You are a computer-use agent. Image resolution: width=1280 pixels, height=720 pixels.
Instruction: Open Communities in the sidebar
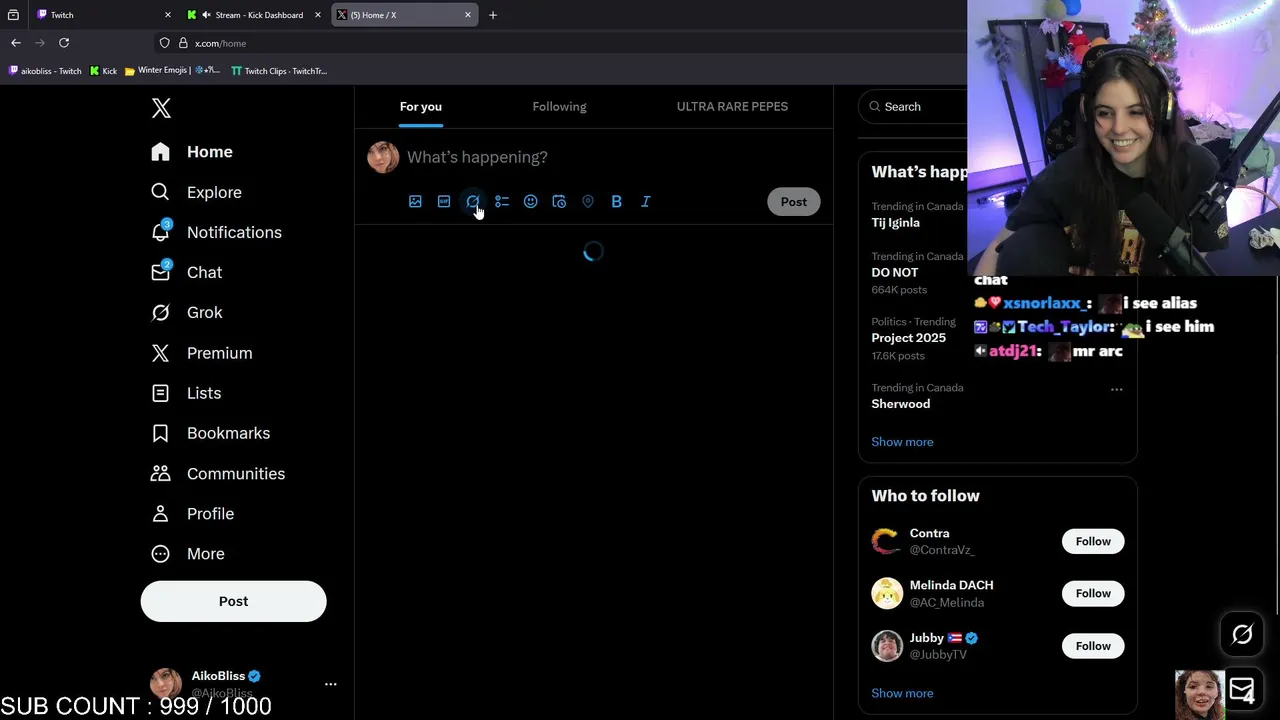tap(218, 473)
